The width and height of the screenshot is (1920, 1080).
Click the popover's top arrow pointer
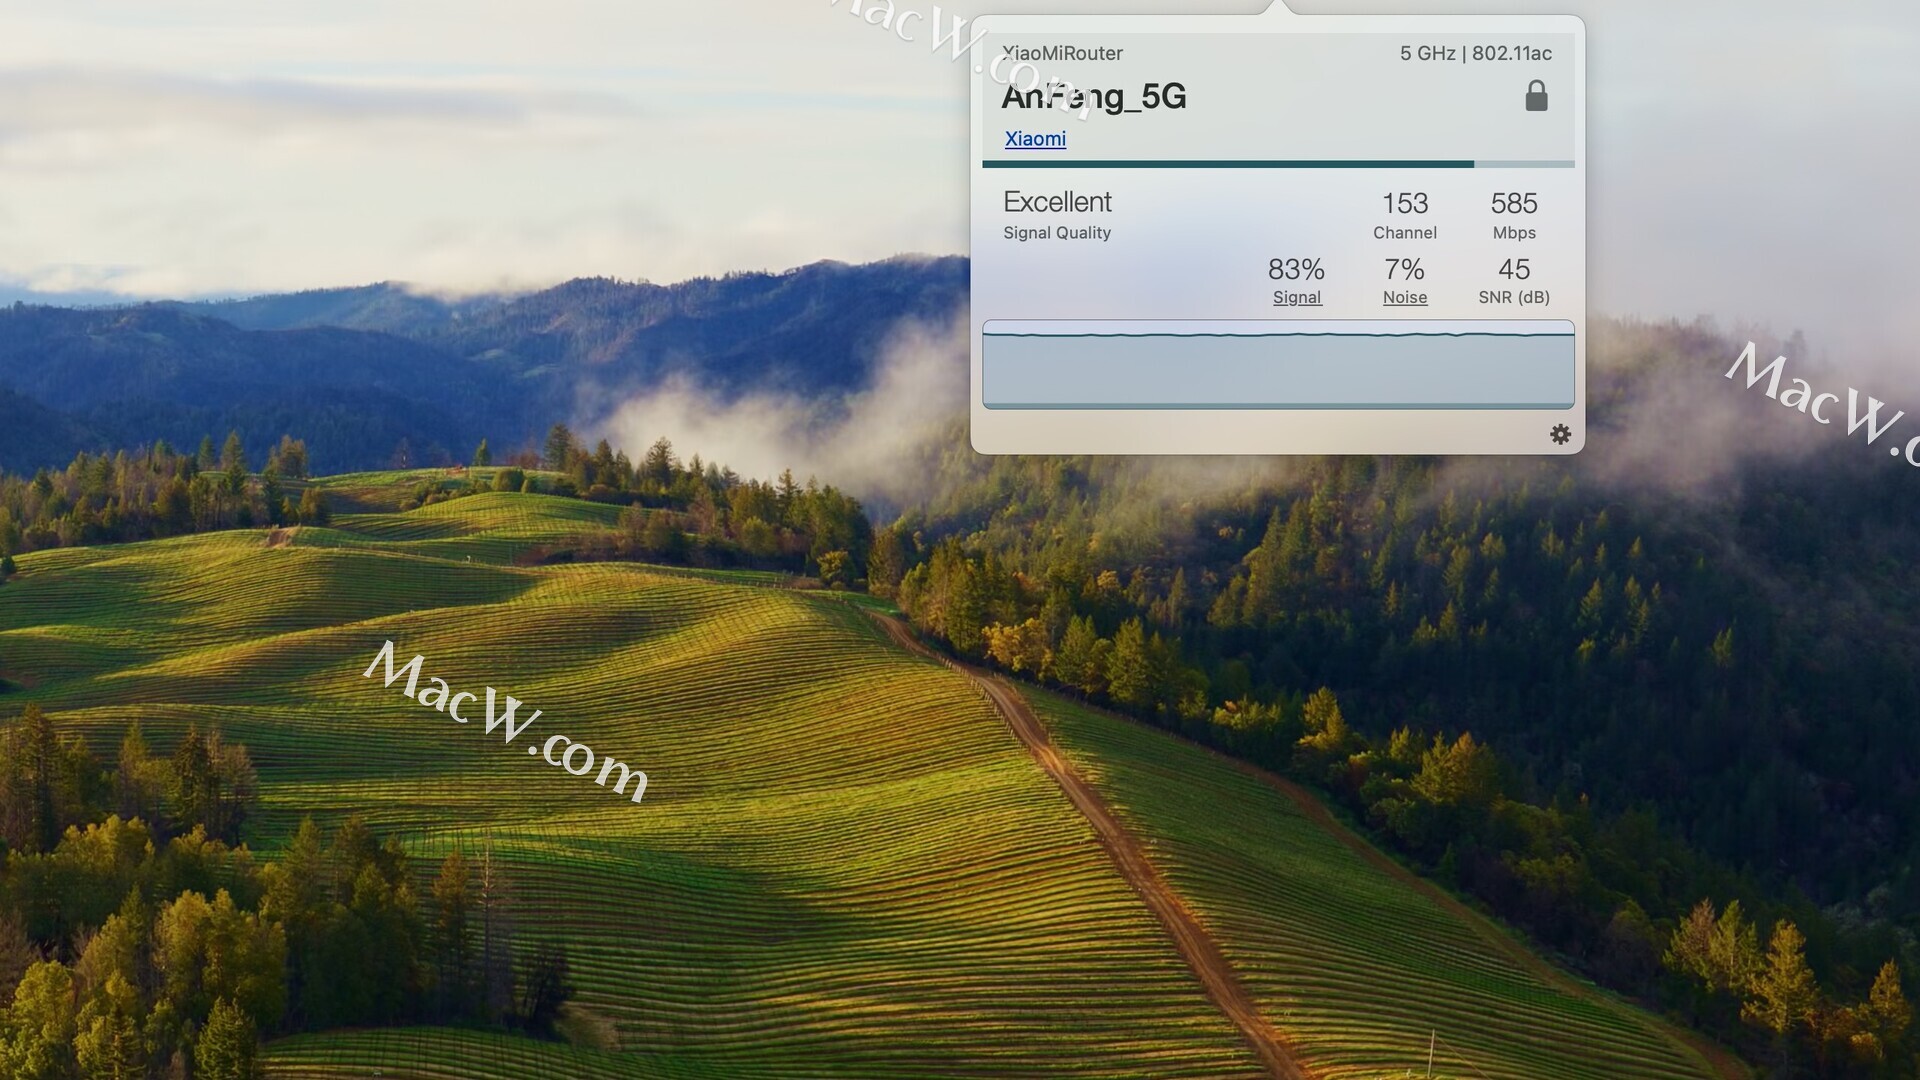click(1277, 8)
